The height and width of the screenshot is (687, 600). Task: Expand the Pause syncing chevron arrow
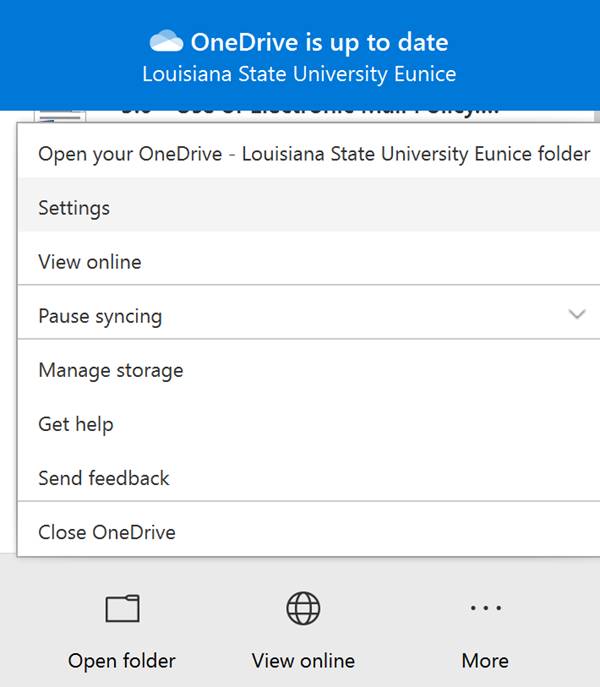[x=577, y=314]
